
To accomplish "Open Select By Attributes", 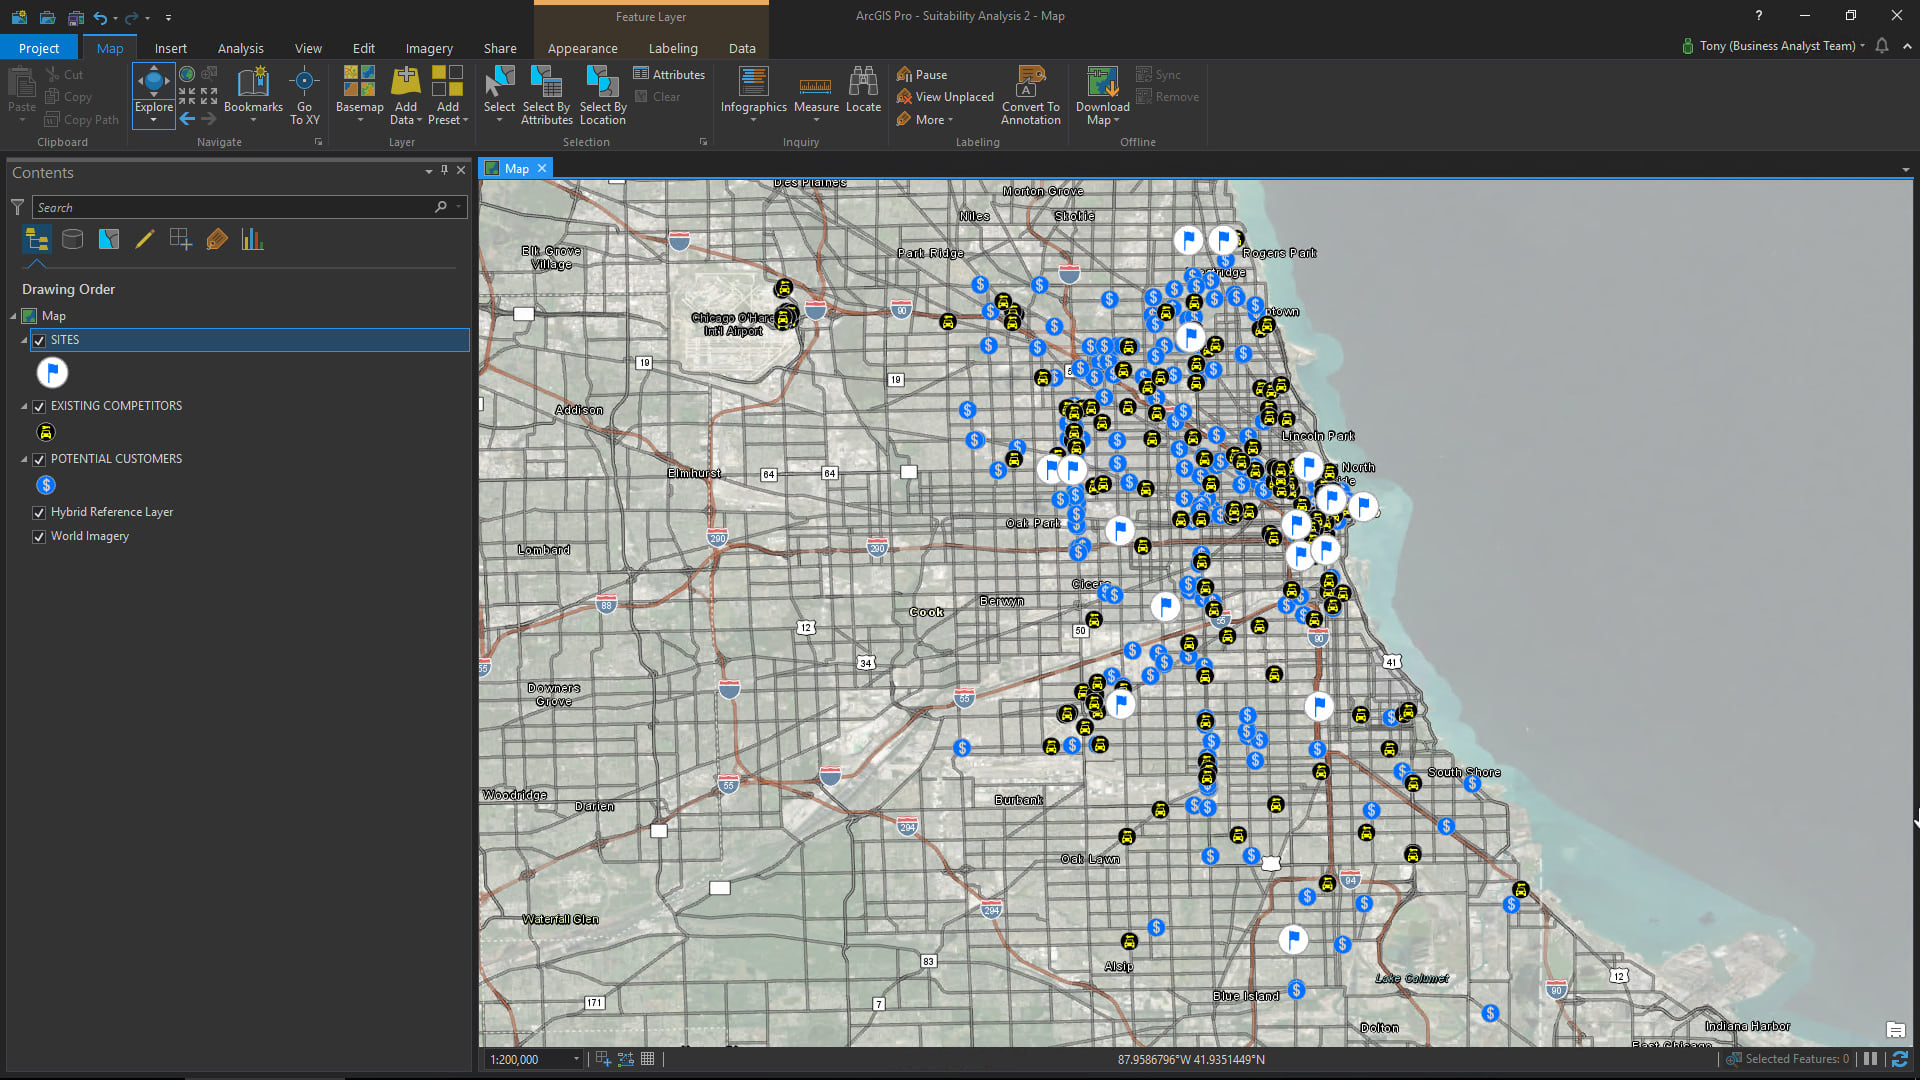I will click(x=546, y=96).
